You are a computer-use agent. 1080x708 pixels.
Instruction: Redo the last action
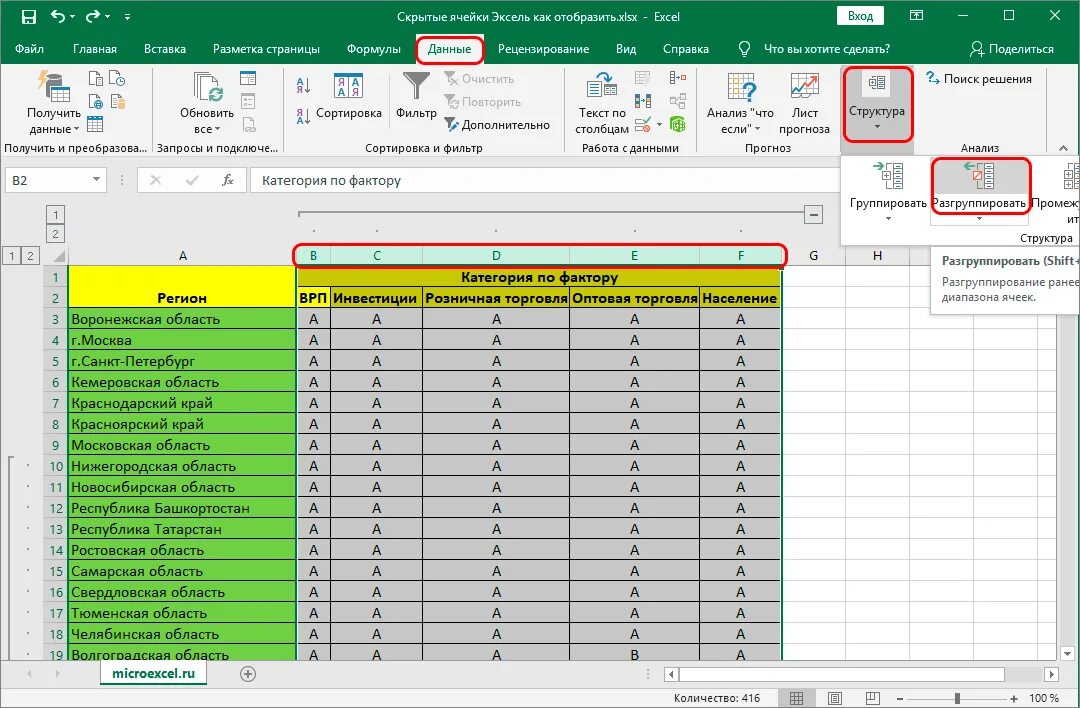94,17
